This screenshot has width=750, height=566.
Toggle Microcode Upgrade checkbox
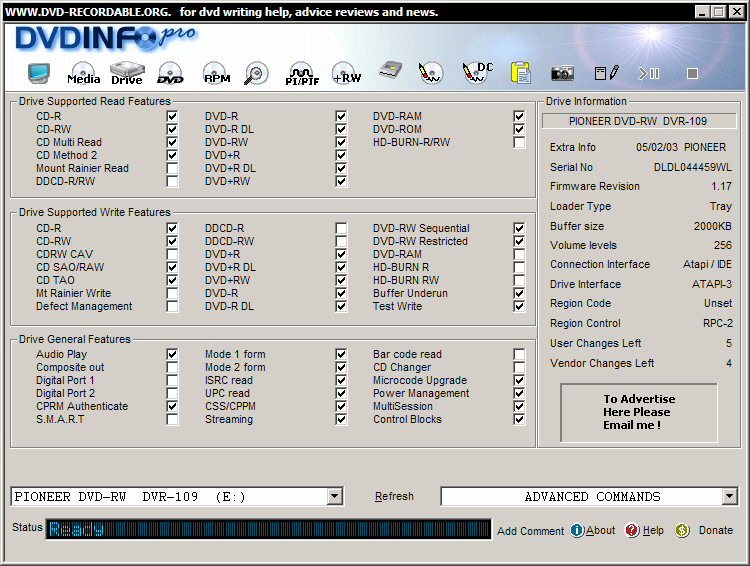pos(519,380)
